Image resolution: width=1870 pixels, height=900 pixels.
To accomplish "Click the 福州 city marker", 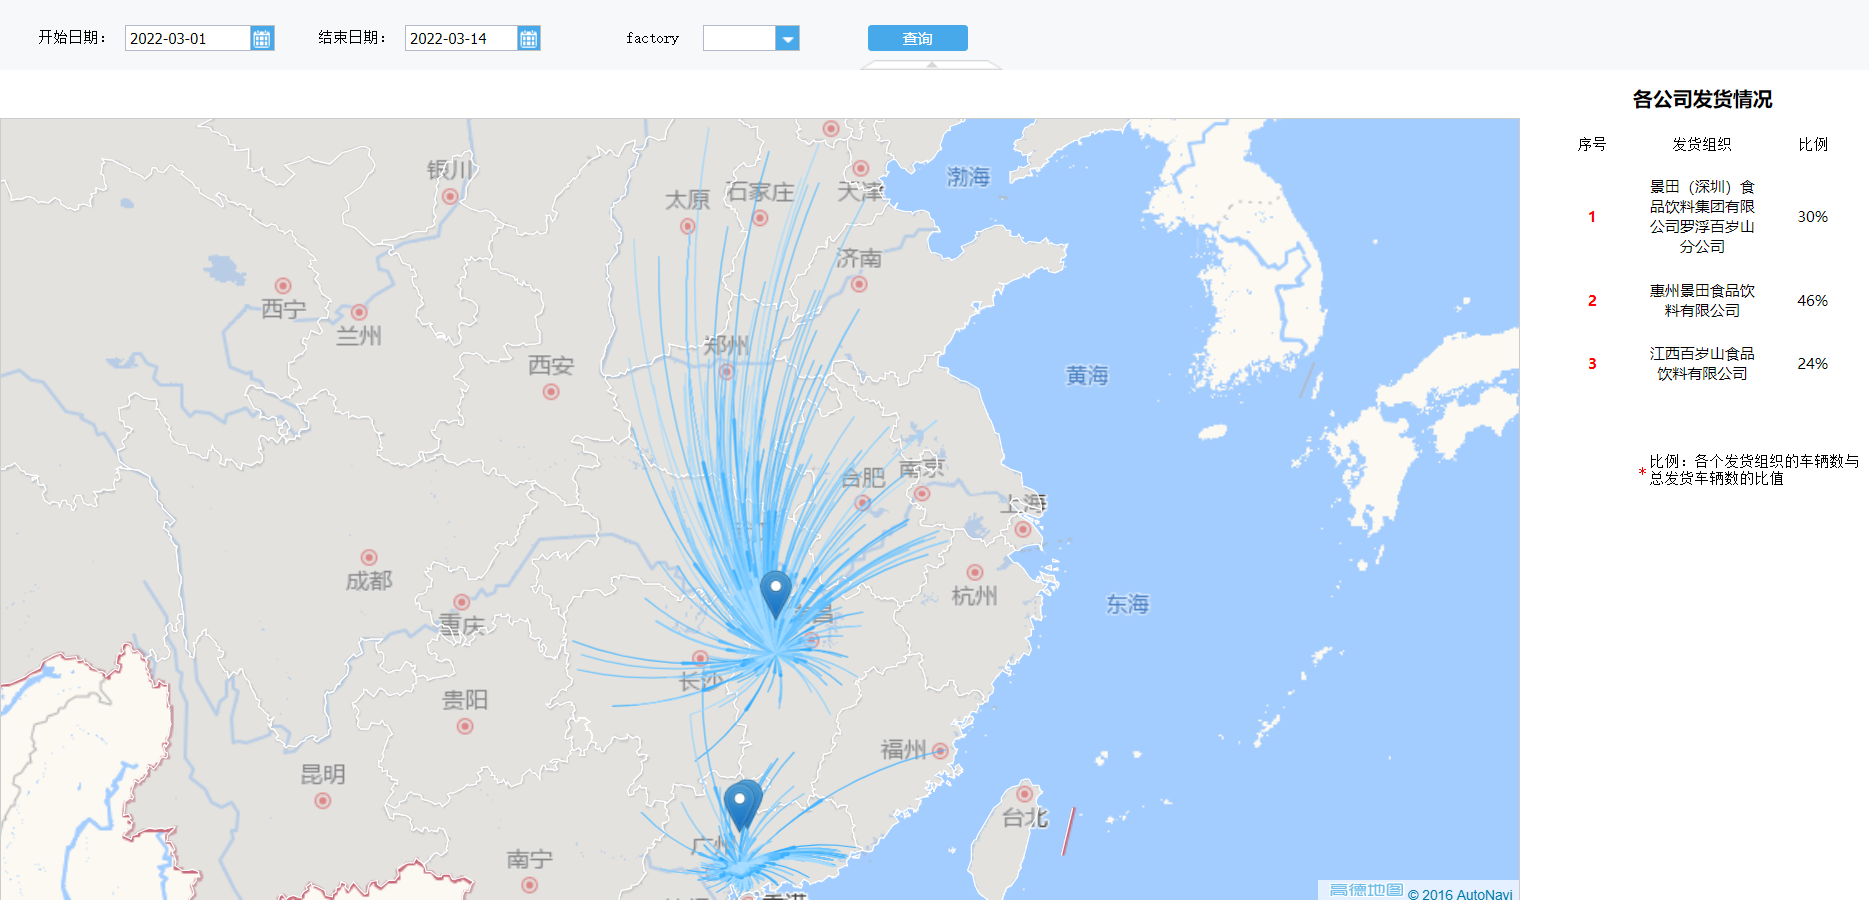I will click(x=940, y=751).
